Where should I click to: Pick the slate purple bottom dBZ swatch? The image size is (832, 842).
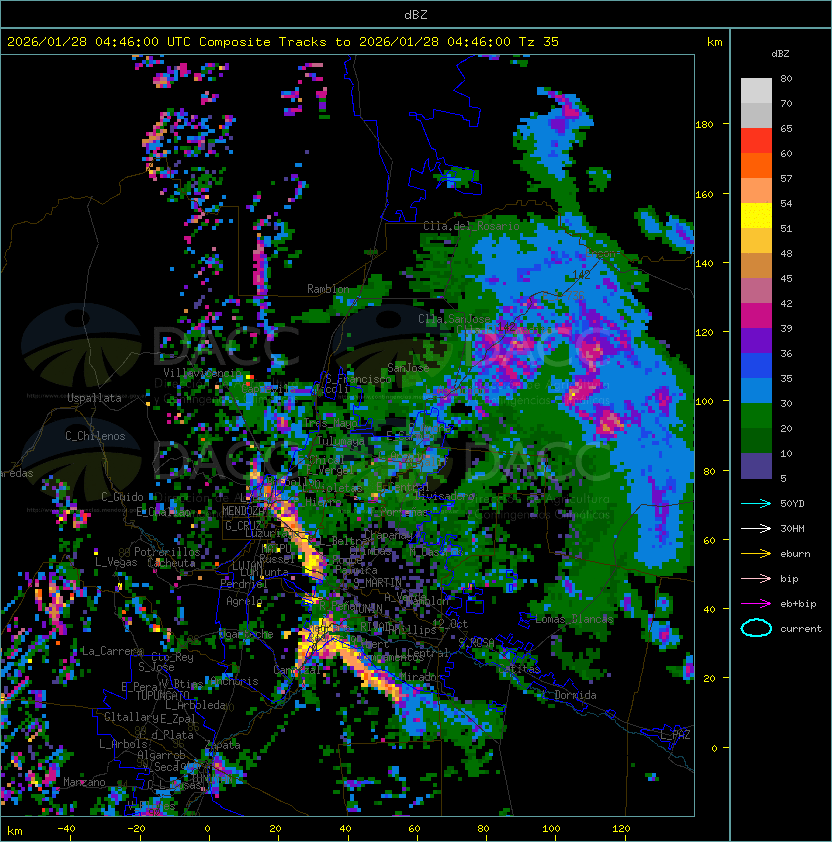756,466
